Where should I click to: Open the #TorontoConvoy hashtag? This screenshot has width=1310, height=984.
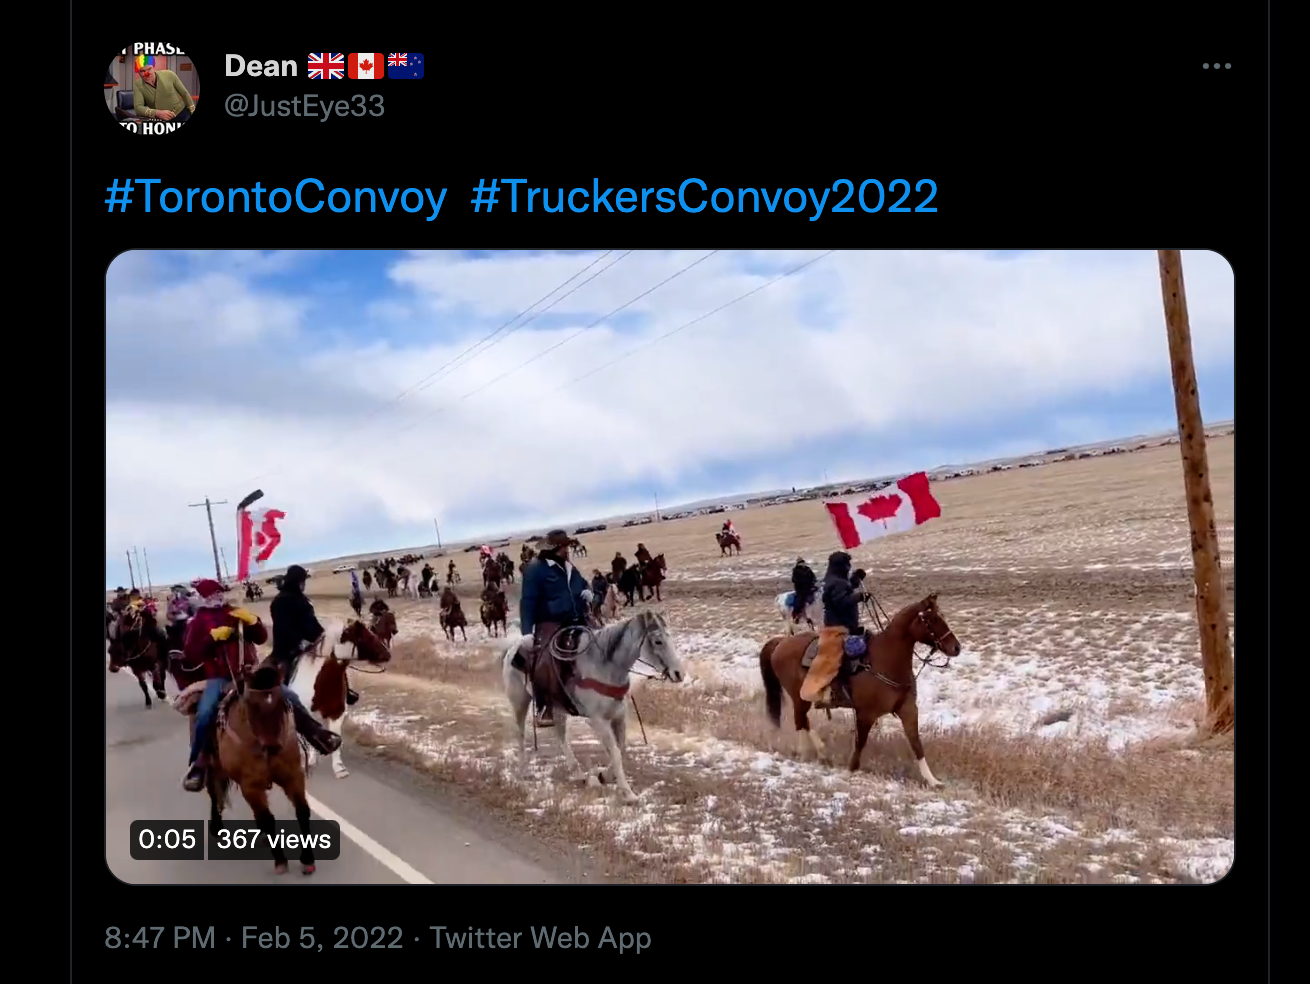[x=276, y=197]
